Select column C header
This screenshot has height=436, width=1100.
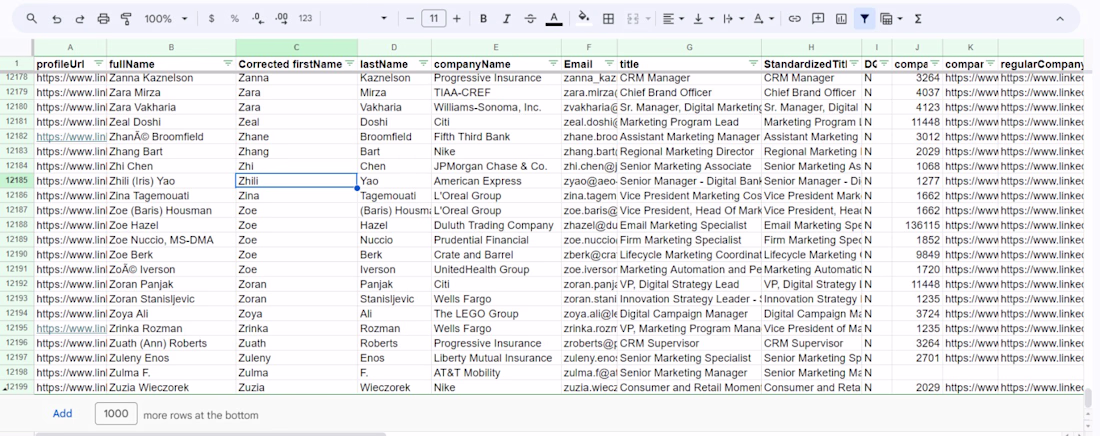pos(297,47)
